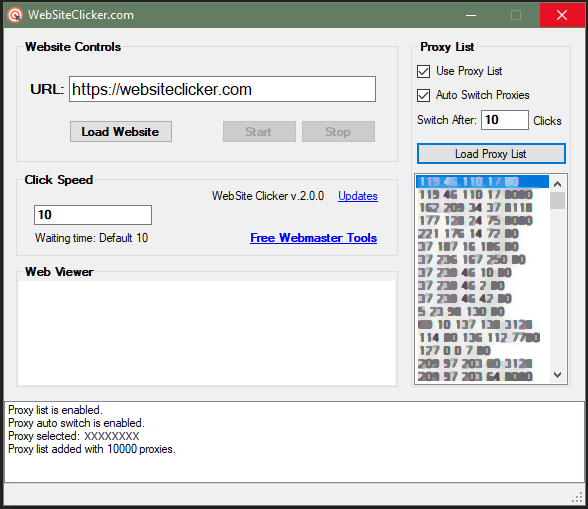
Task: Click the WebSiteClicker app icon in title bar
Action: click(15, 15)
